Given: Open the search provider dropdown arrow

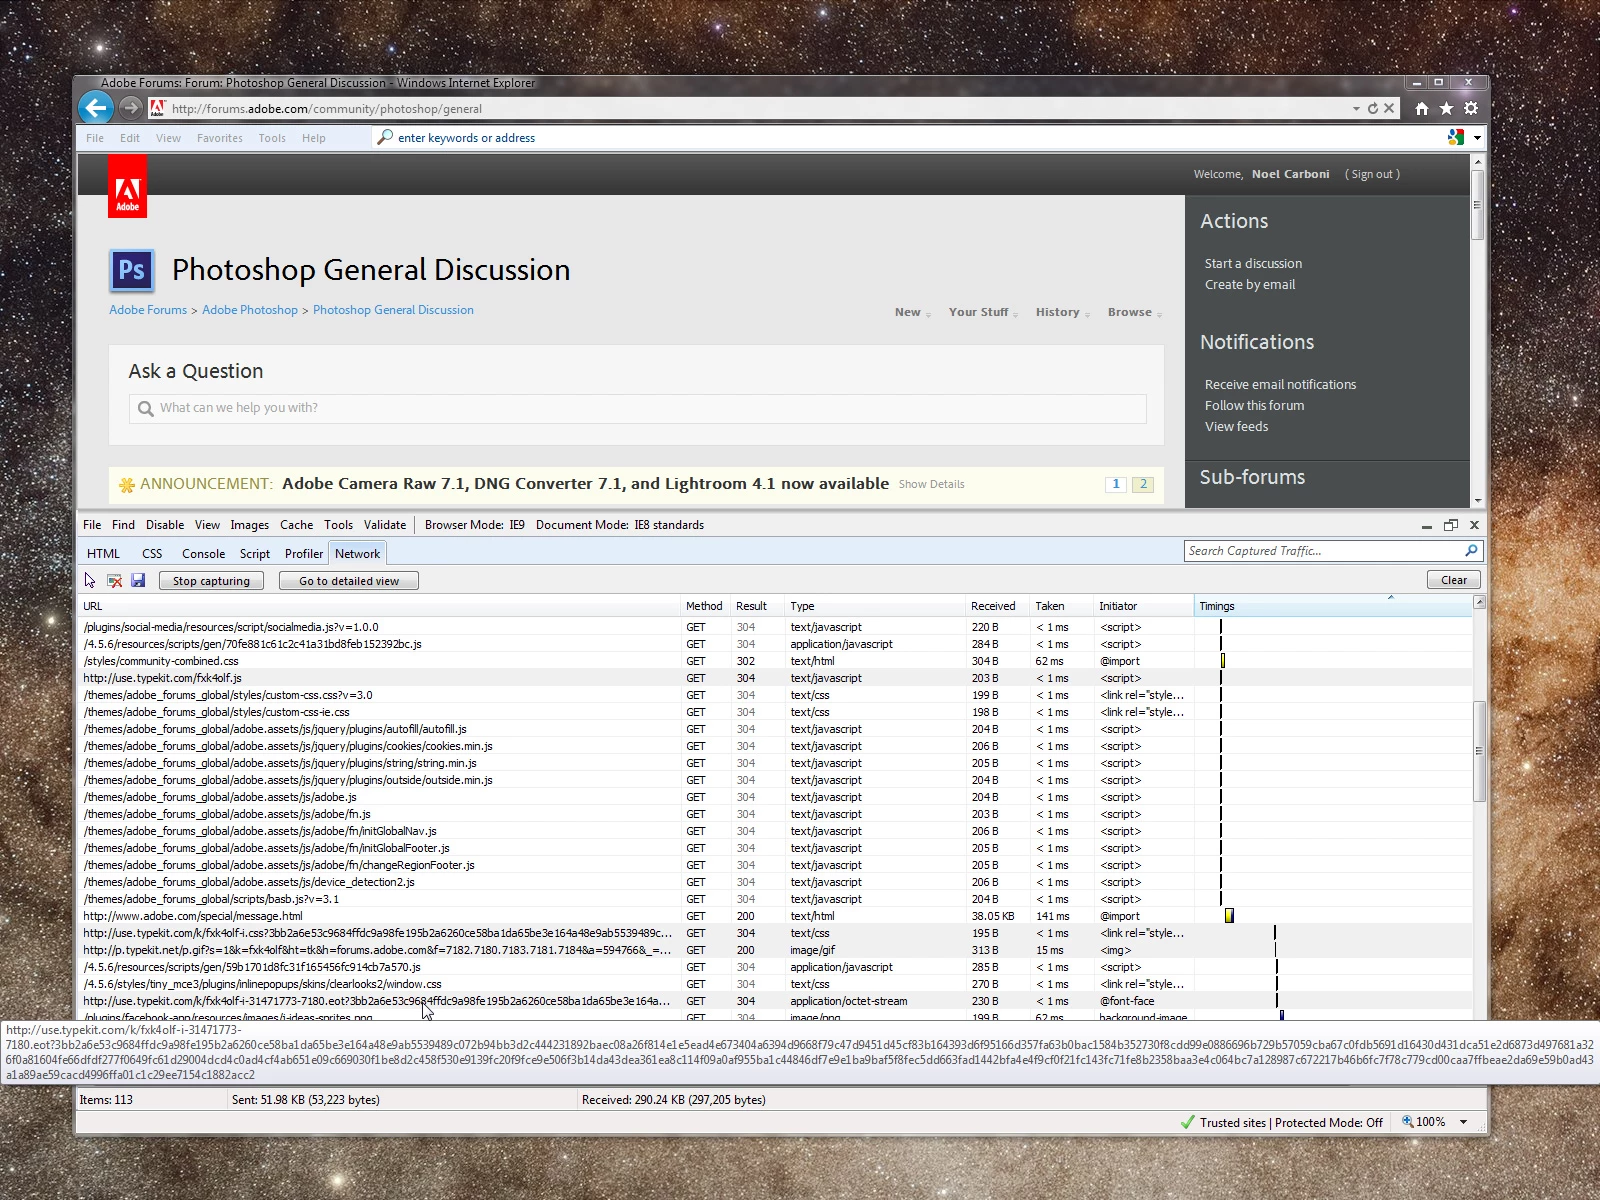Looking at the screenshot, I should click(1477, 137).
